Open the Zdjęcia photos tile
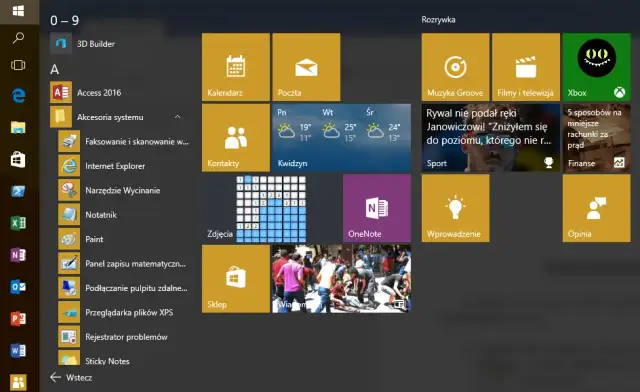 [x=271, y=208]
